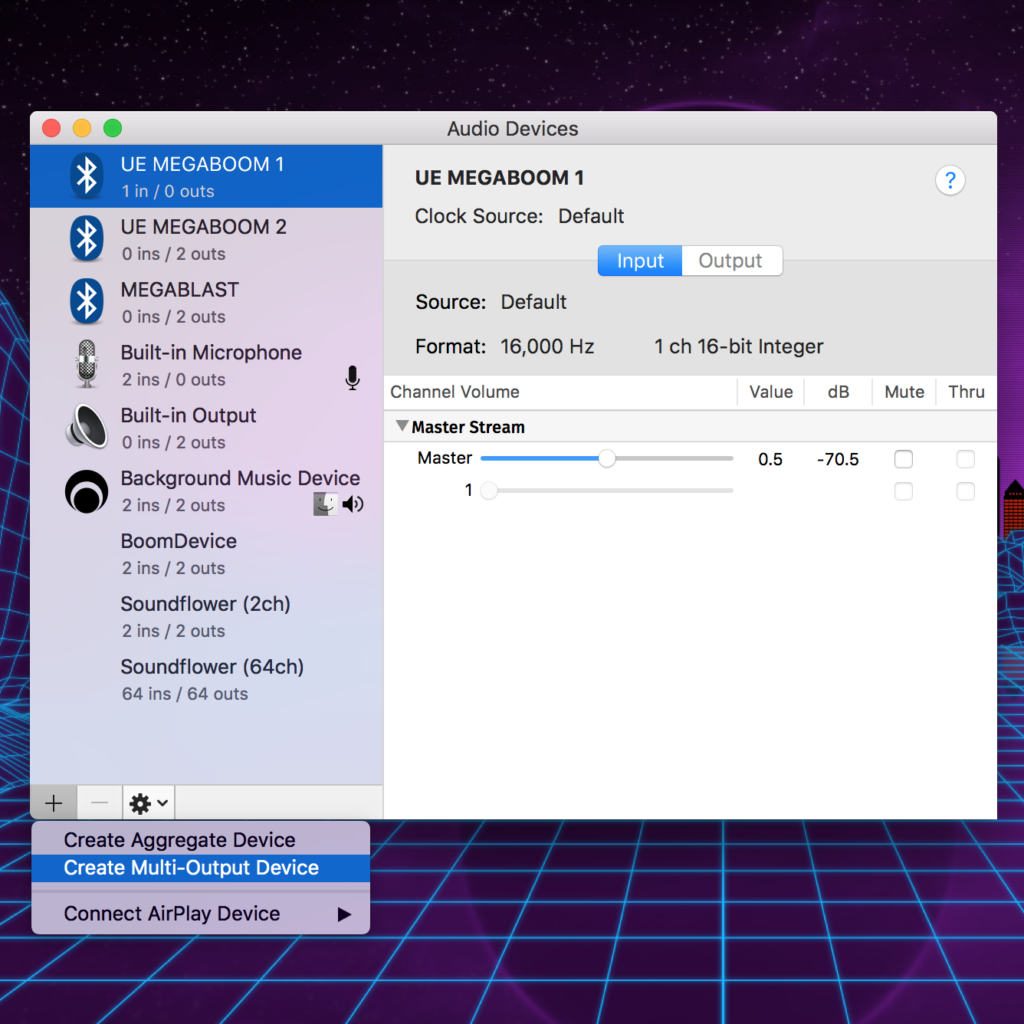Click the Source Default value

pos(534,302)
